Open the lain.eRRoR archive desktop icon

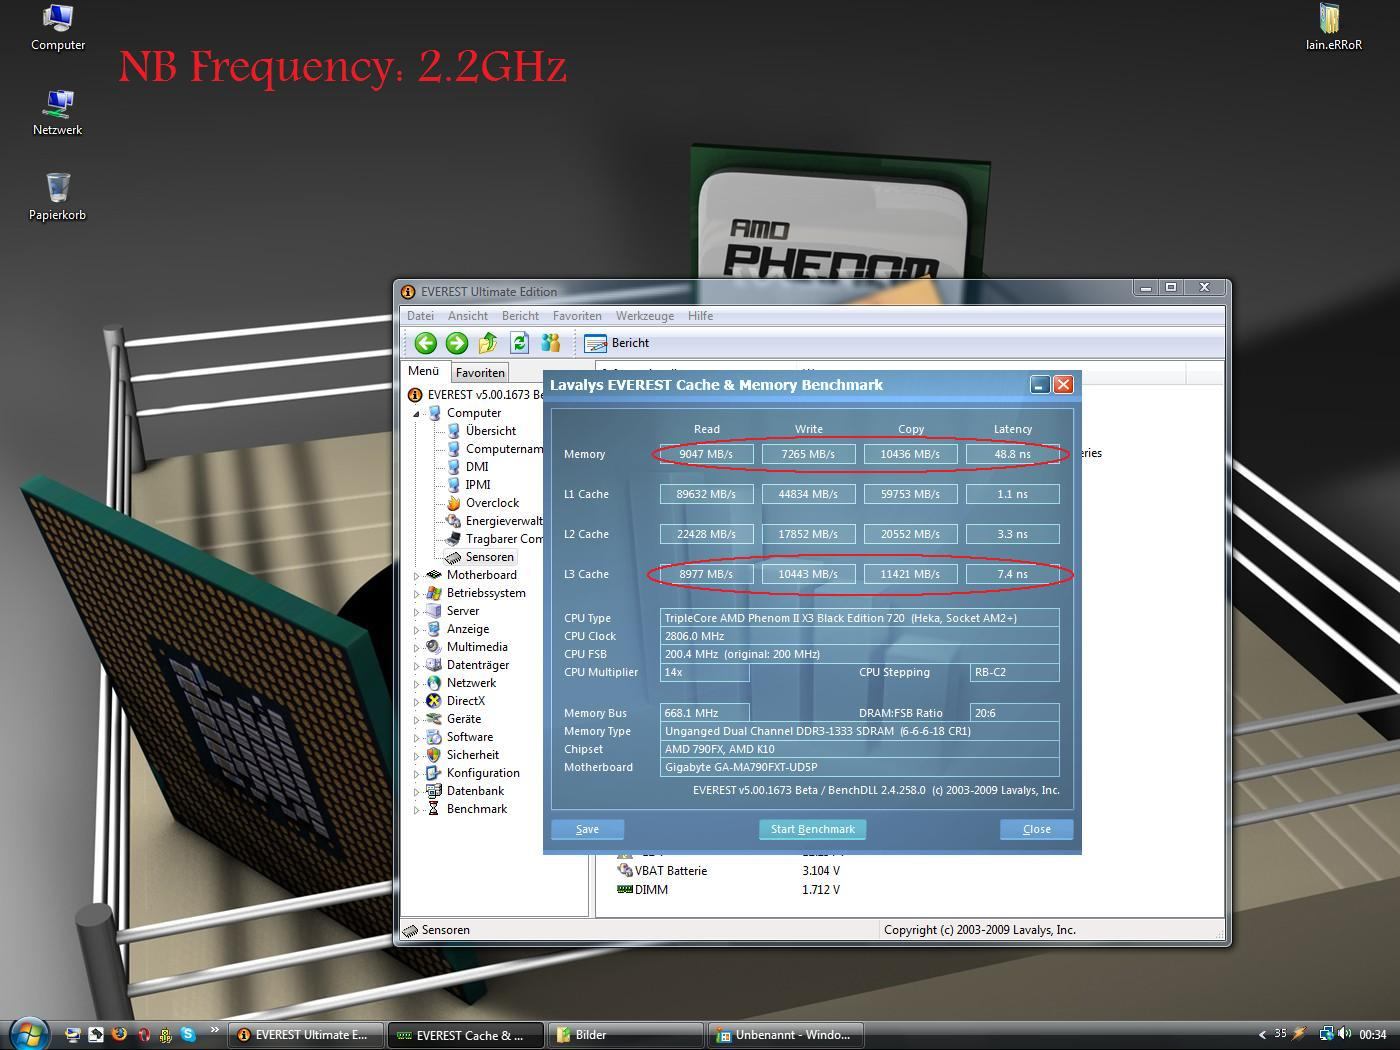pyautogui.click(x=1333, y=27)
